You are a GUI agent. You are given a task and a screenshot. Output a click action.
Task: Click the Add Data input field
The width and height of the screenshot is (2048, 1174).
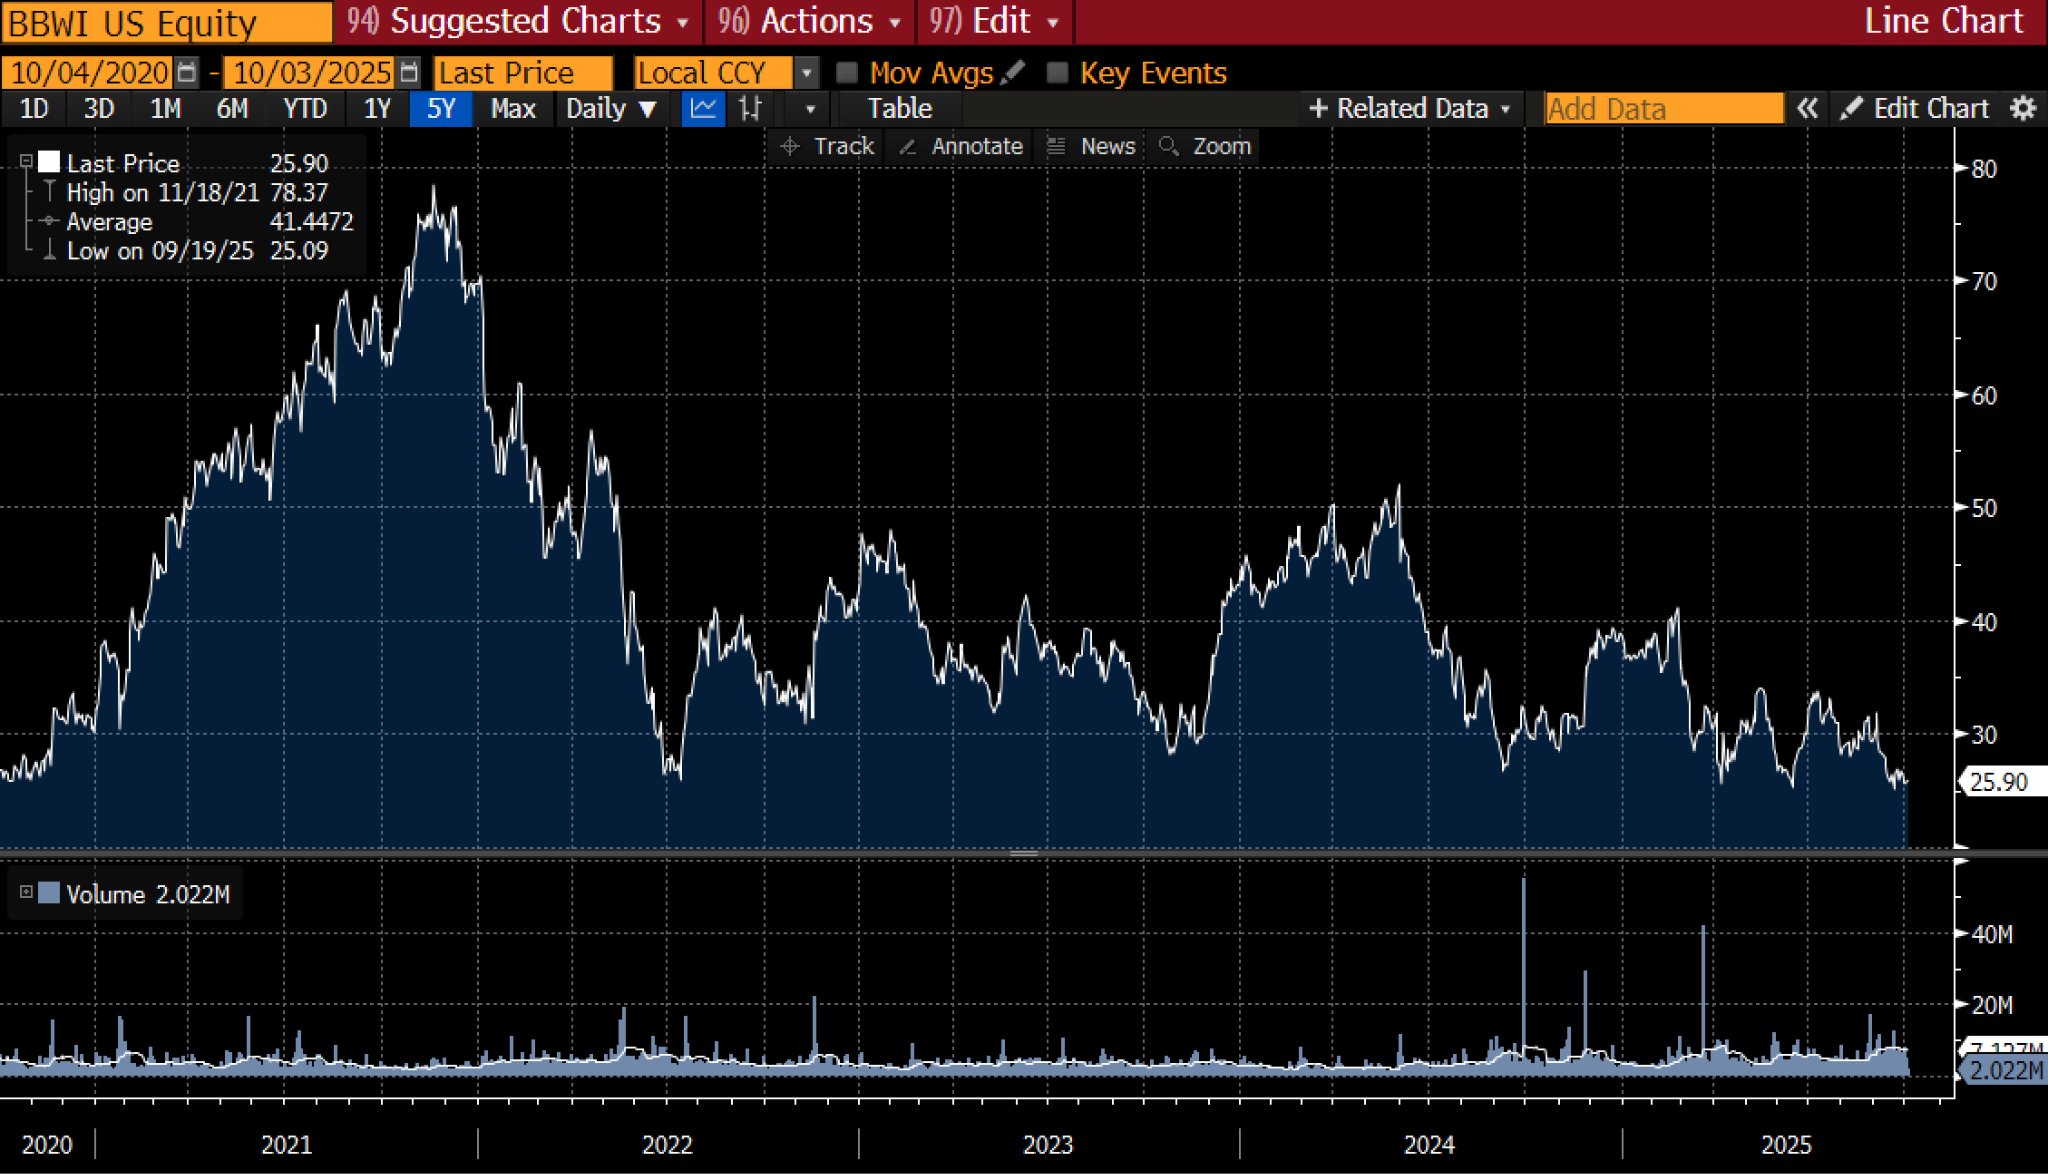(x=1663, y=108)
